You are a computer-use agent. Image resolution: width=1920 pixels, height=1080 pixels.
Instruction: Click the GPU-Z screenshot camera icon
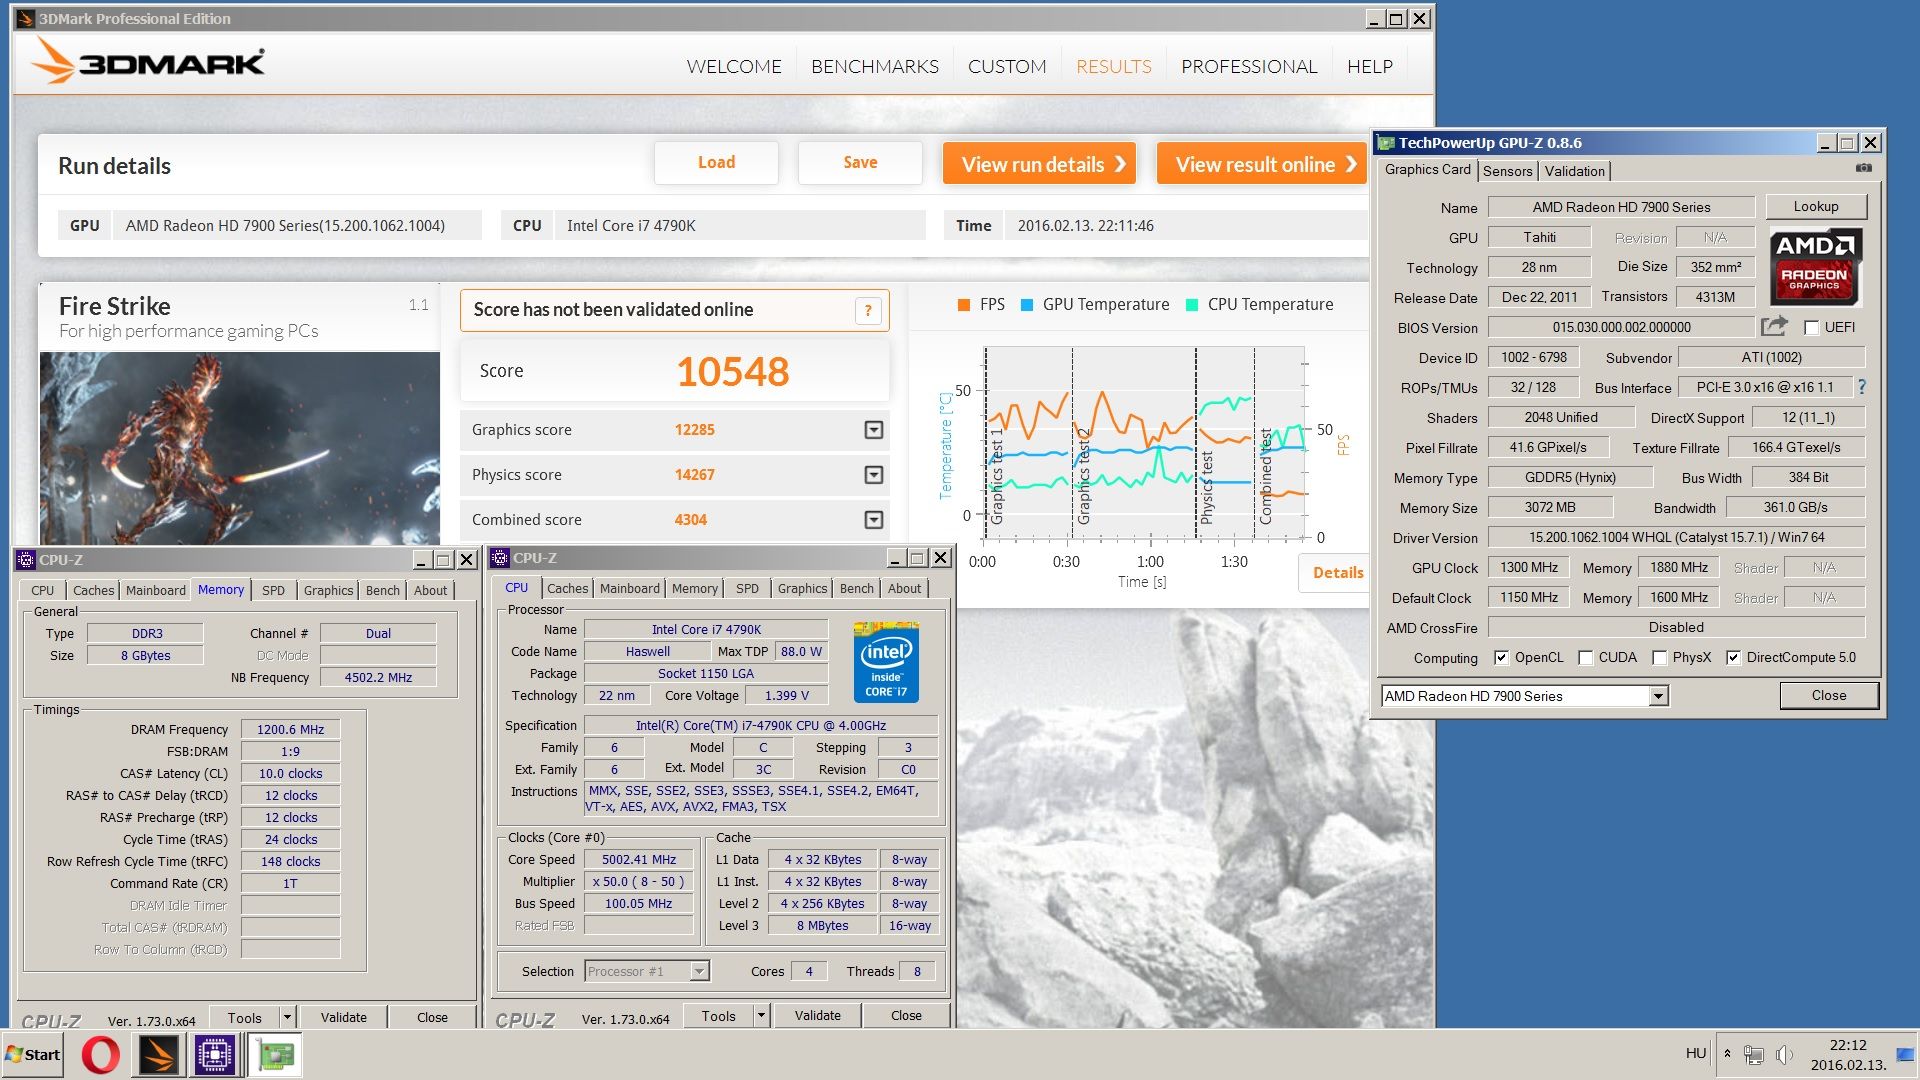point(1863,168)
